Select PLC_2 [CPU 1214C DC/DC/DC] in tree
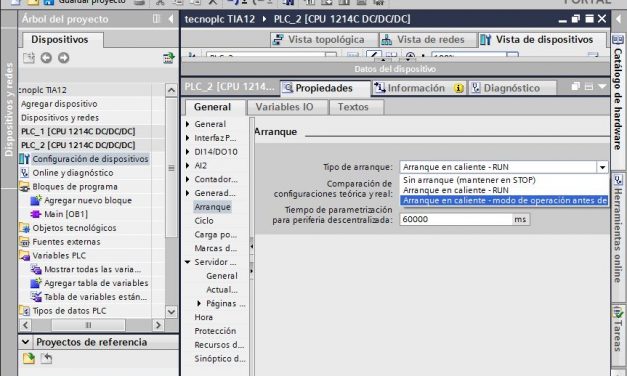 click(x=78, y=145)
